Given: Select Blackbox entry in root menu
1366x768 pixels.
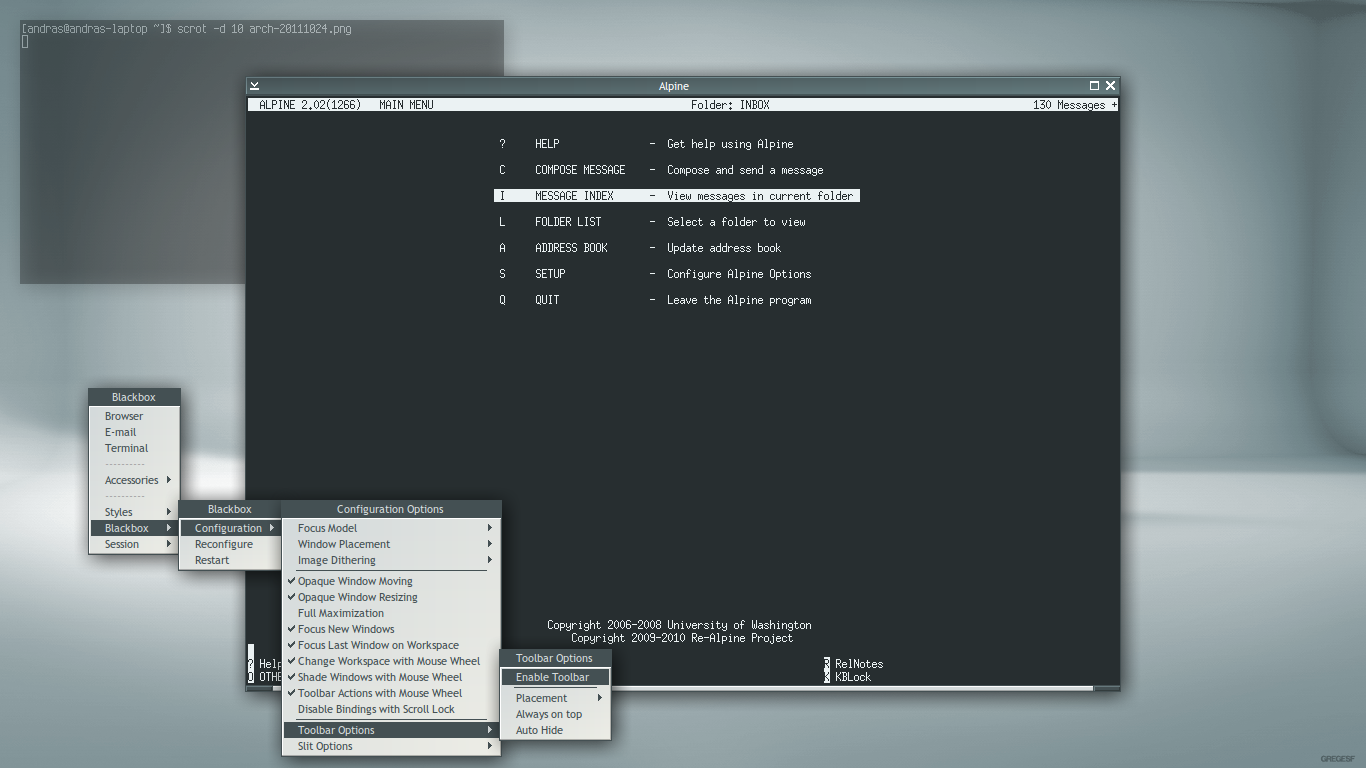Looking at the screenshot, I should coord(134,528).
